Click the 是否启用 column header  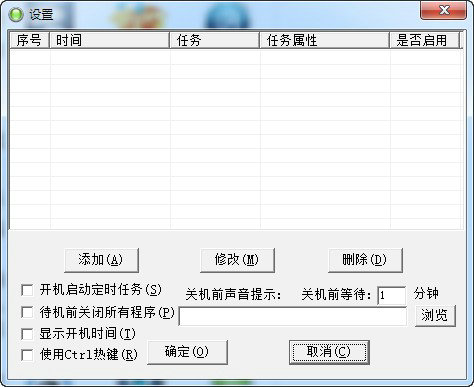[x=425, y=40]
